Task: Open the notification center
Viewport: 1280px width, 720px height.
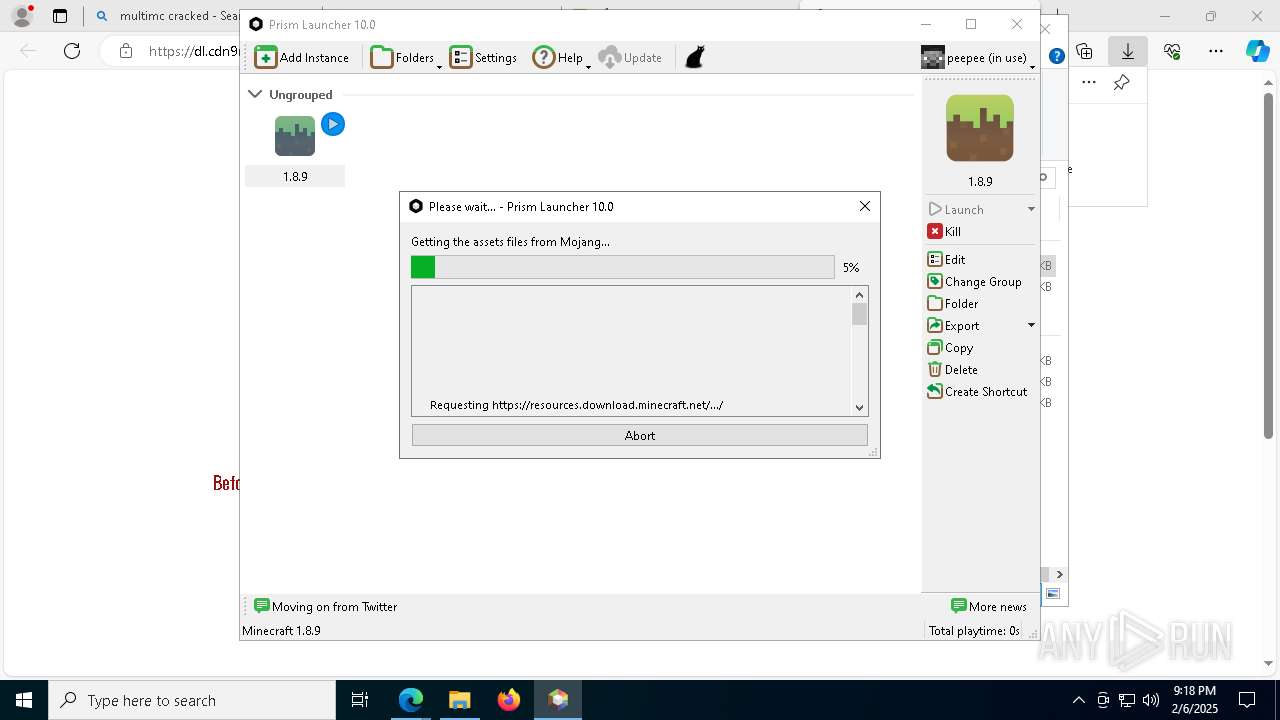Action: [x=1247, y=700]
